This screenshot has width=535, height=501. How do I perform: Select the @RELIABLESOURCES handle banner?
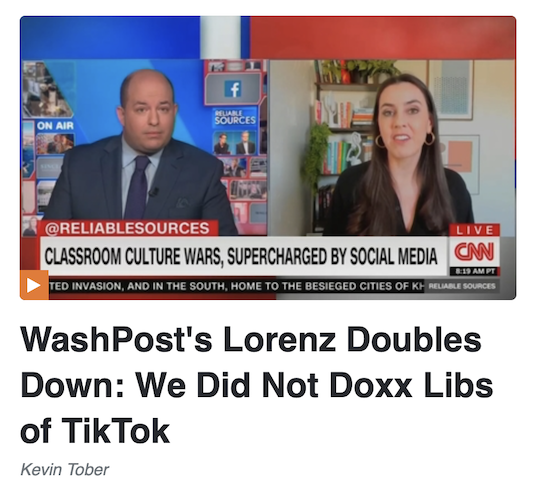[129, 228]
